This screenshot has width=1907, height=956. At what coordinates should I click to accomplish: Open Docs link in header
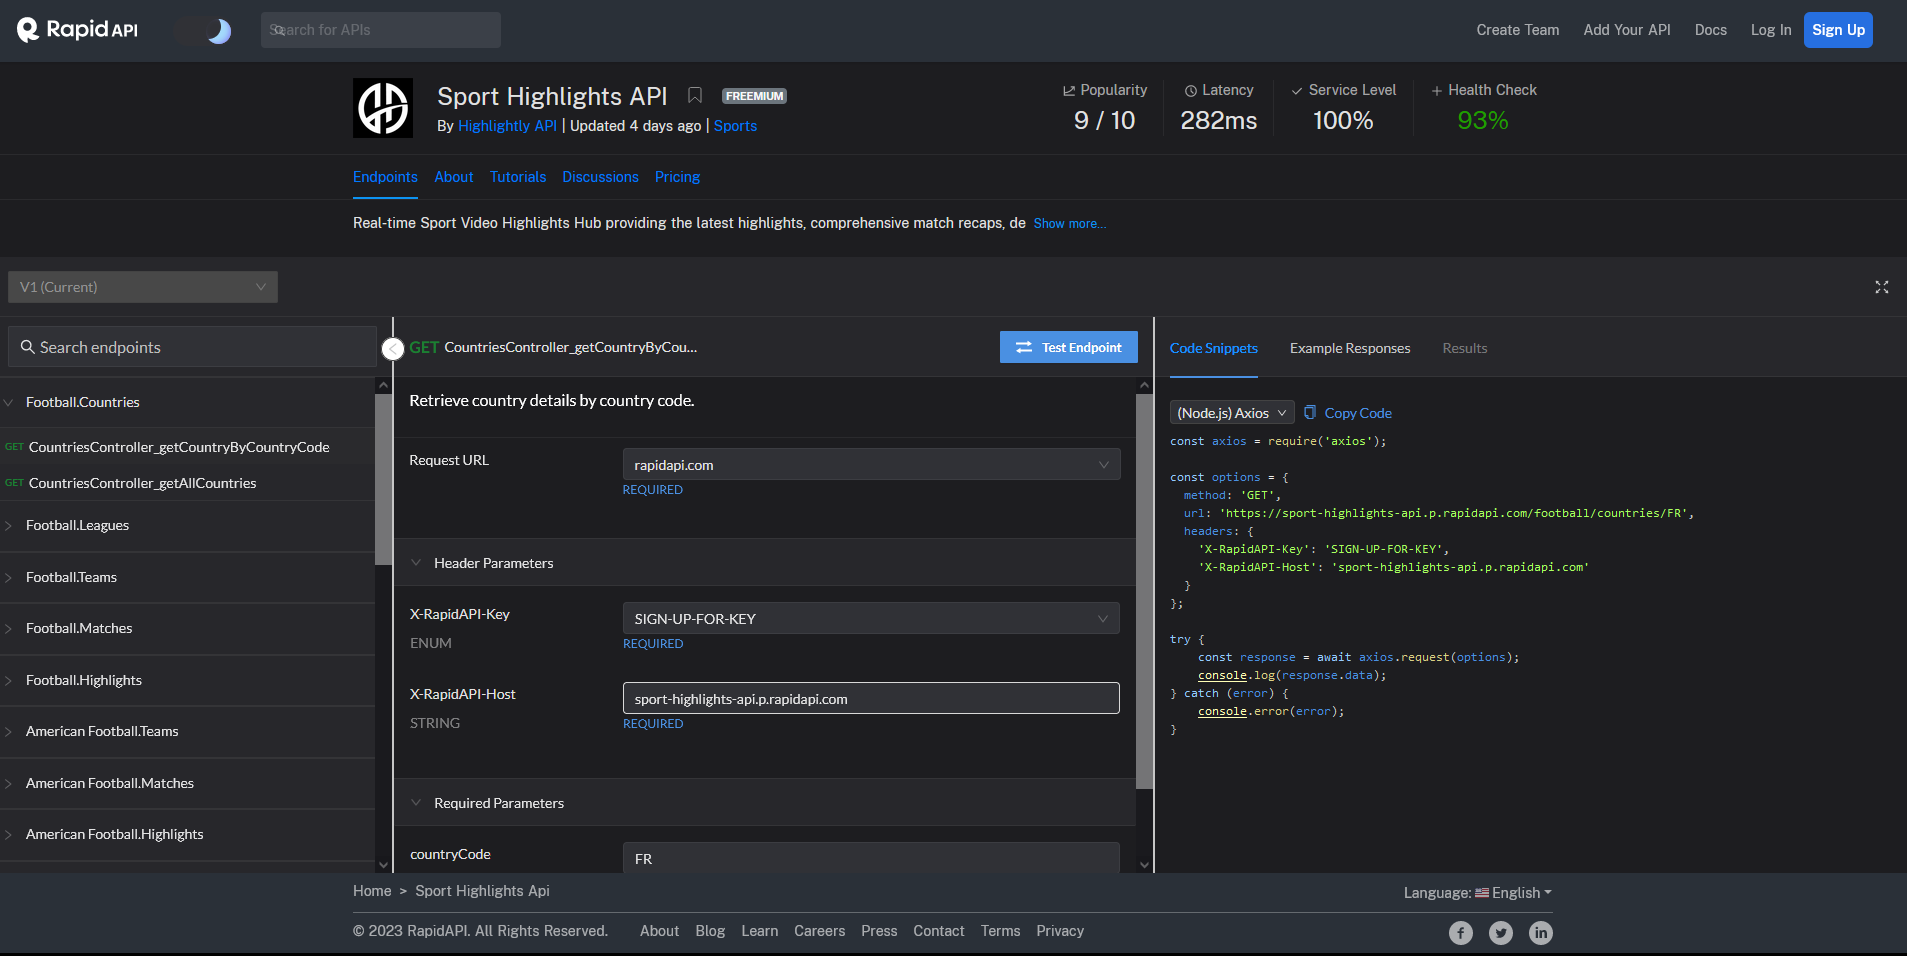point(1710,30)
